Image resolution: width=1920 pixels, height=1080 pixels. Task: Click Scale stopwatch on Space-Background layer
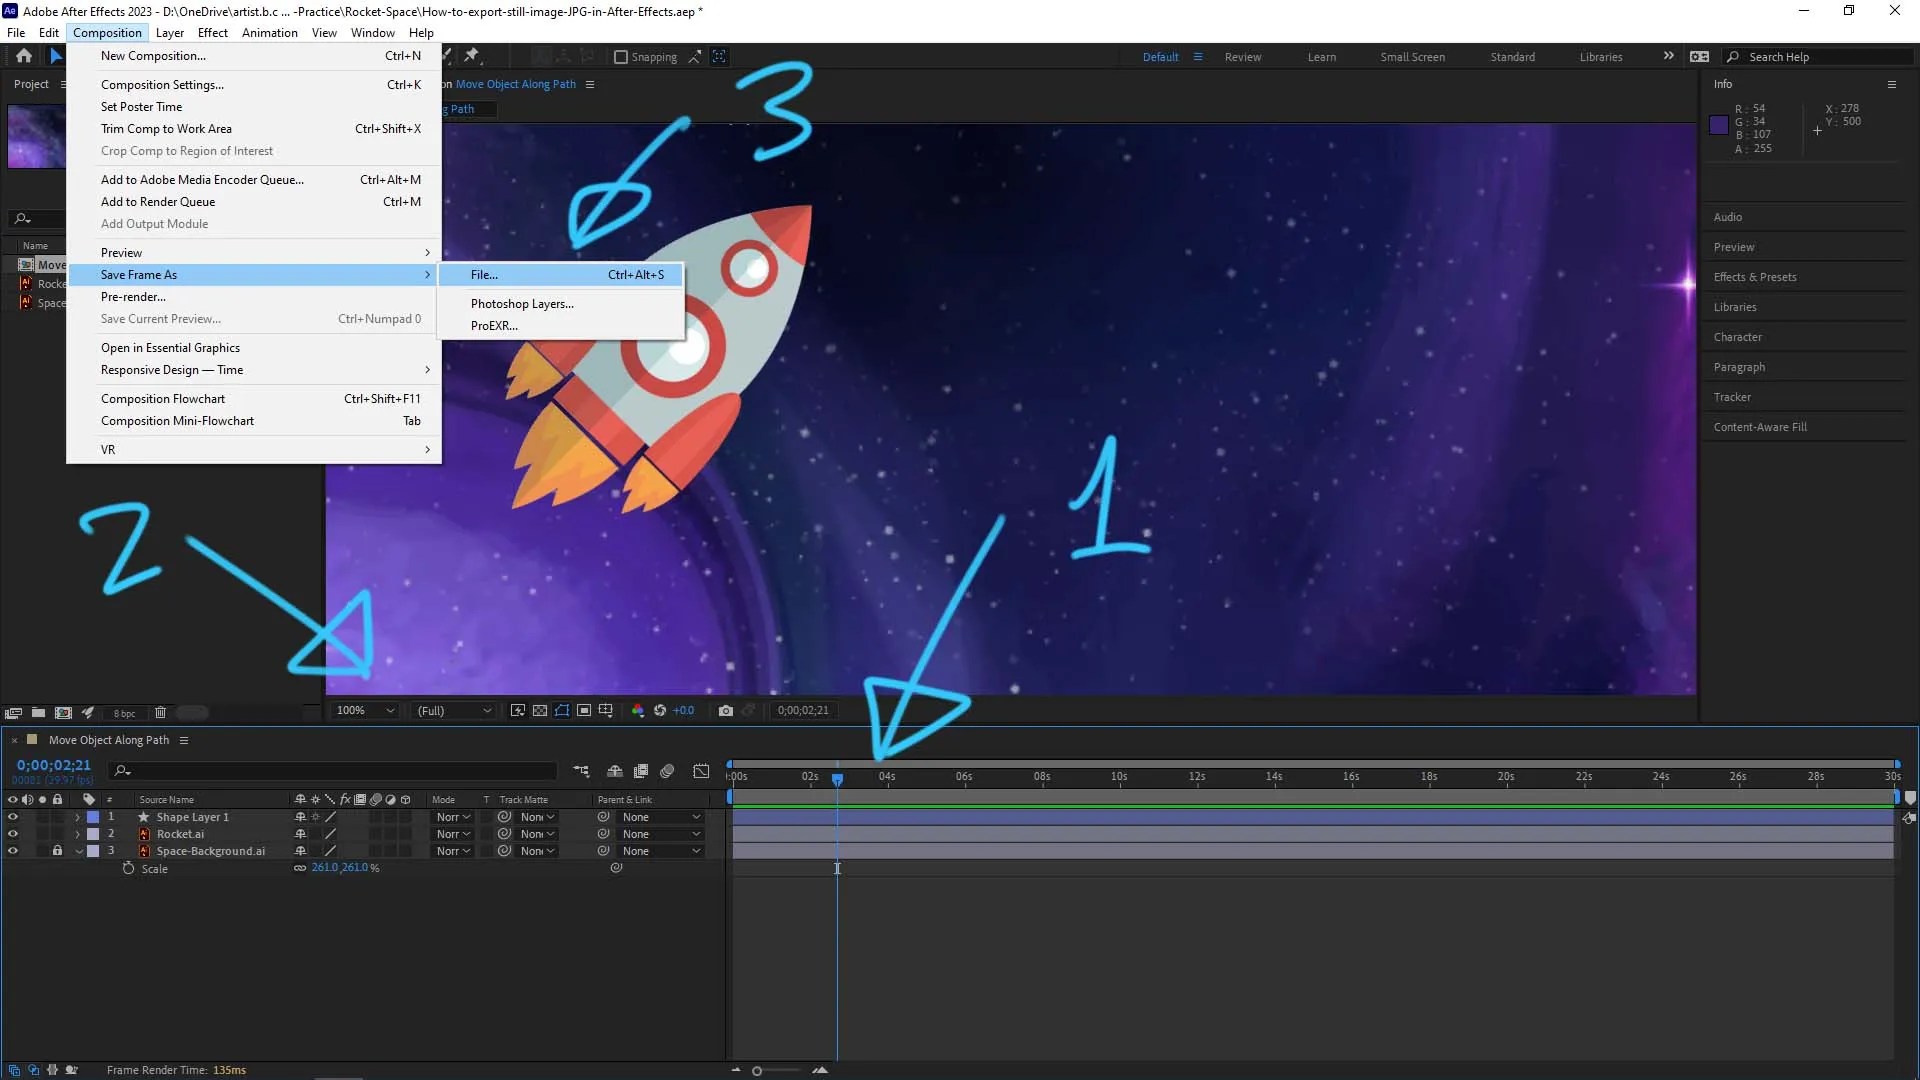tap(128, 869)
